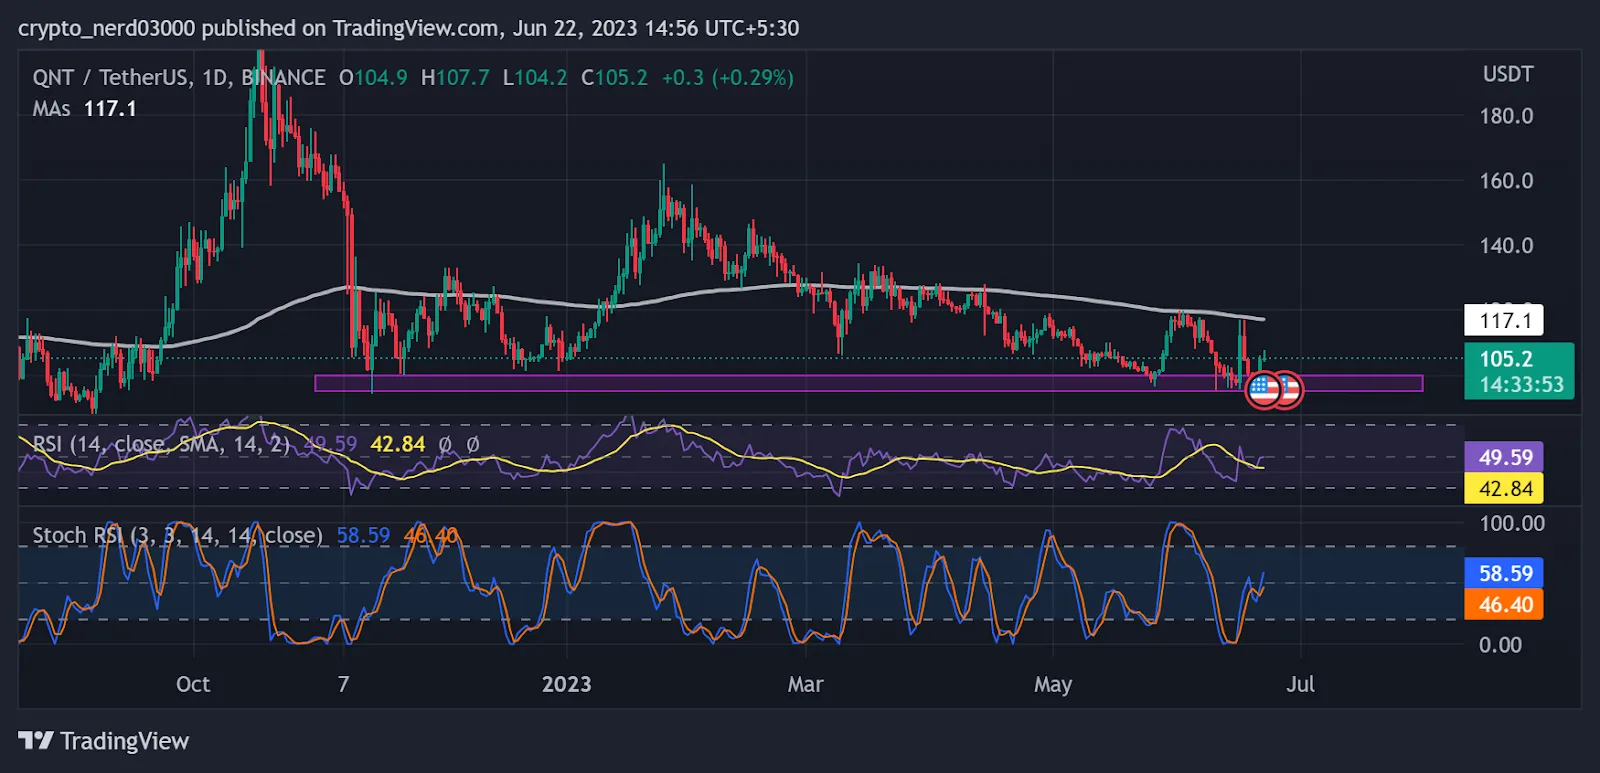The width and height of the screenshot is (1600, 773).
Task: Click the 160.0 price axis label
Action: (x=1506, y=181)
